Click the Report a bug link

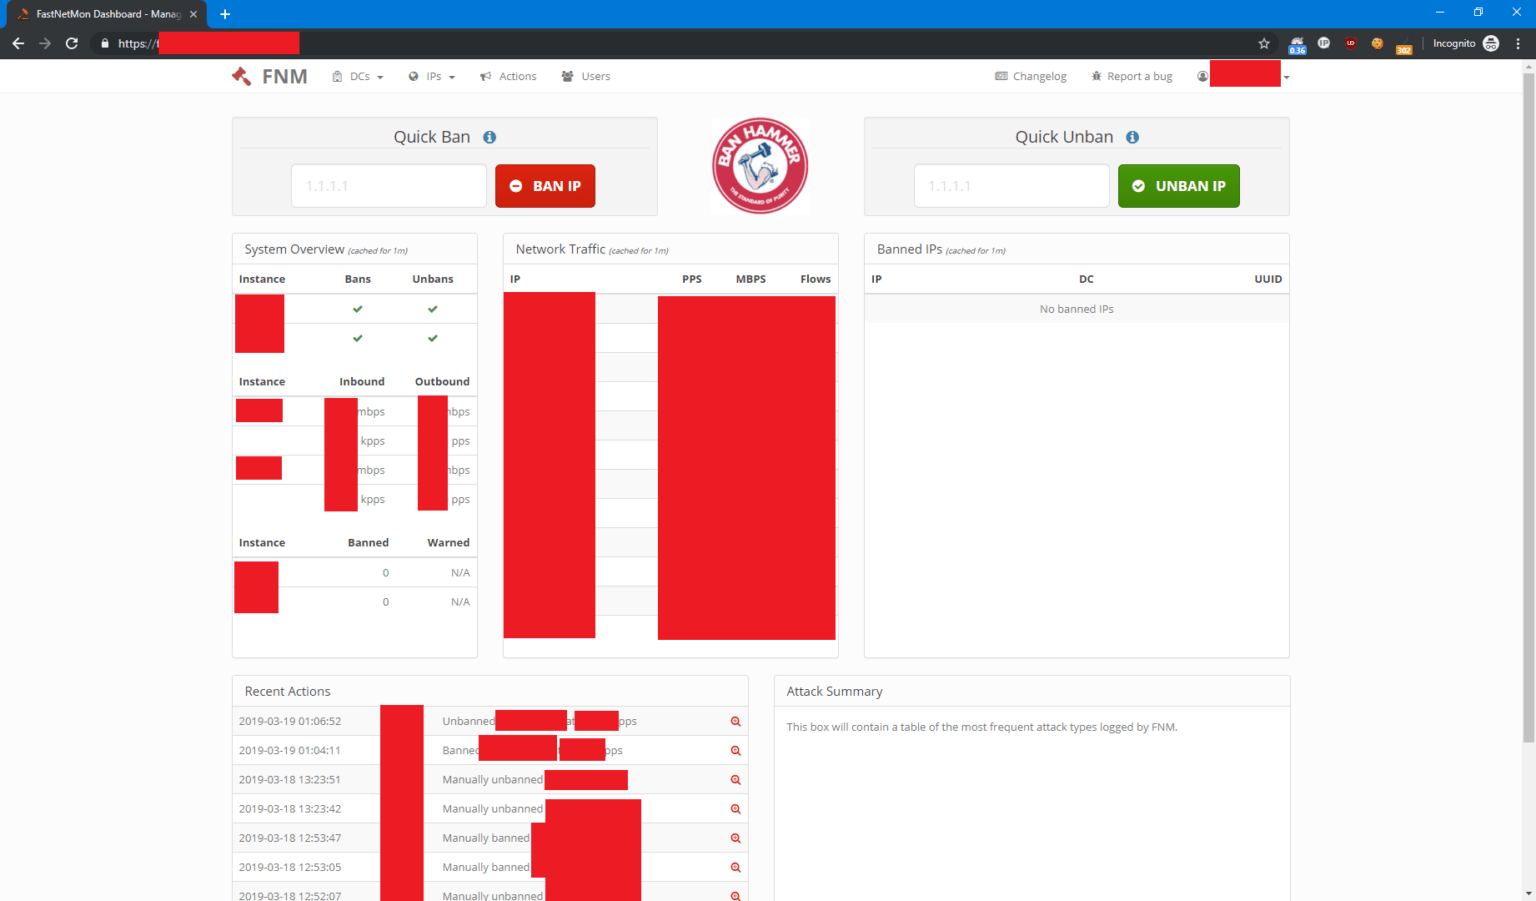pos(1132,76)
